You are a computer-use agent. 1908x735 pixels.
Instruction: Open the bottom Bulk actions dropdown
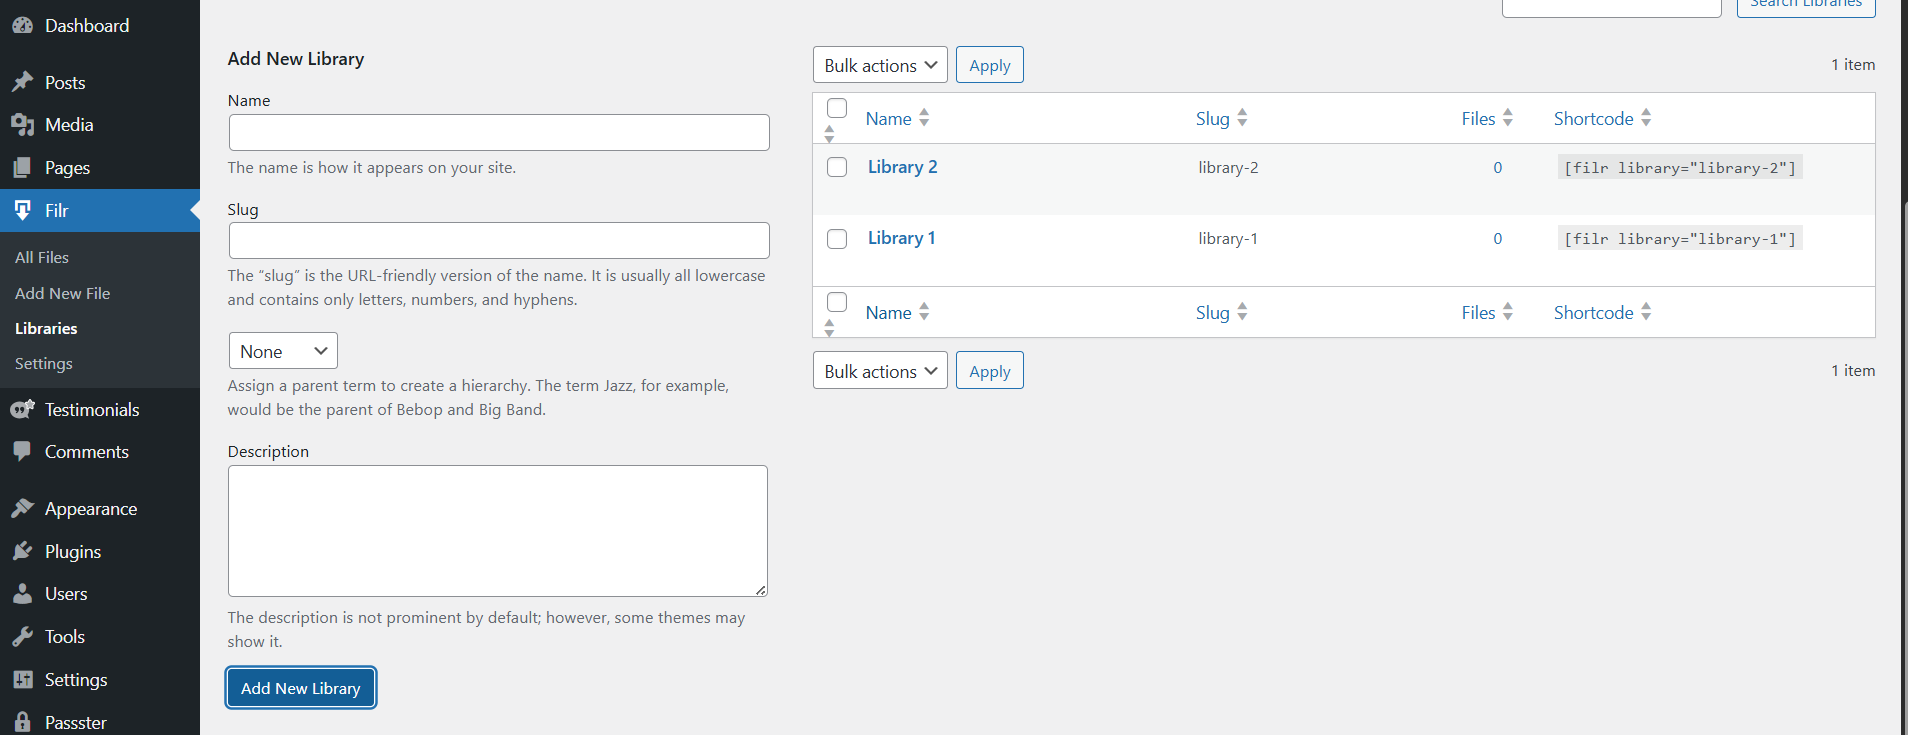880,371
